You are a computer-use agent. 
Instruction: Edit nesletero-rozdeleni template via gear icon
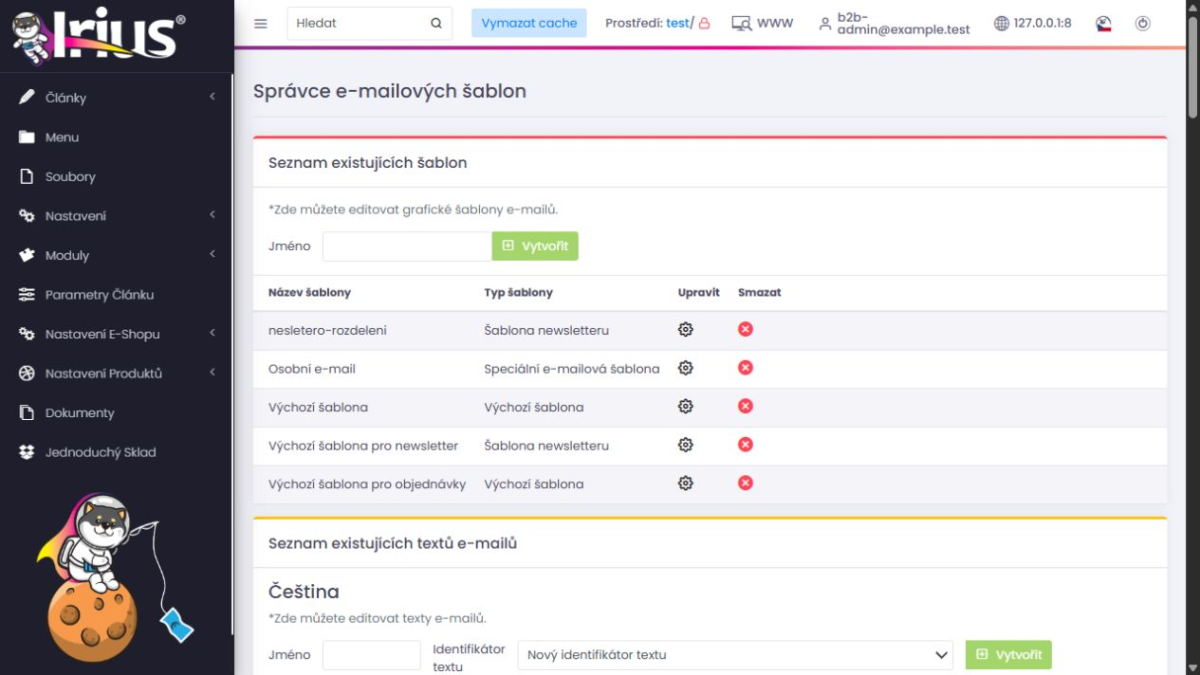click(685, 329)
